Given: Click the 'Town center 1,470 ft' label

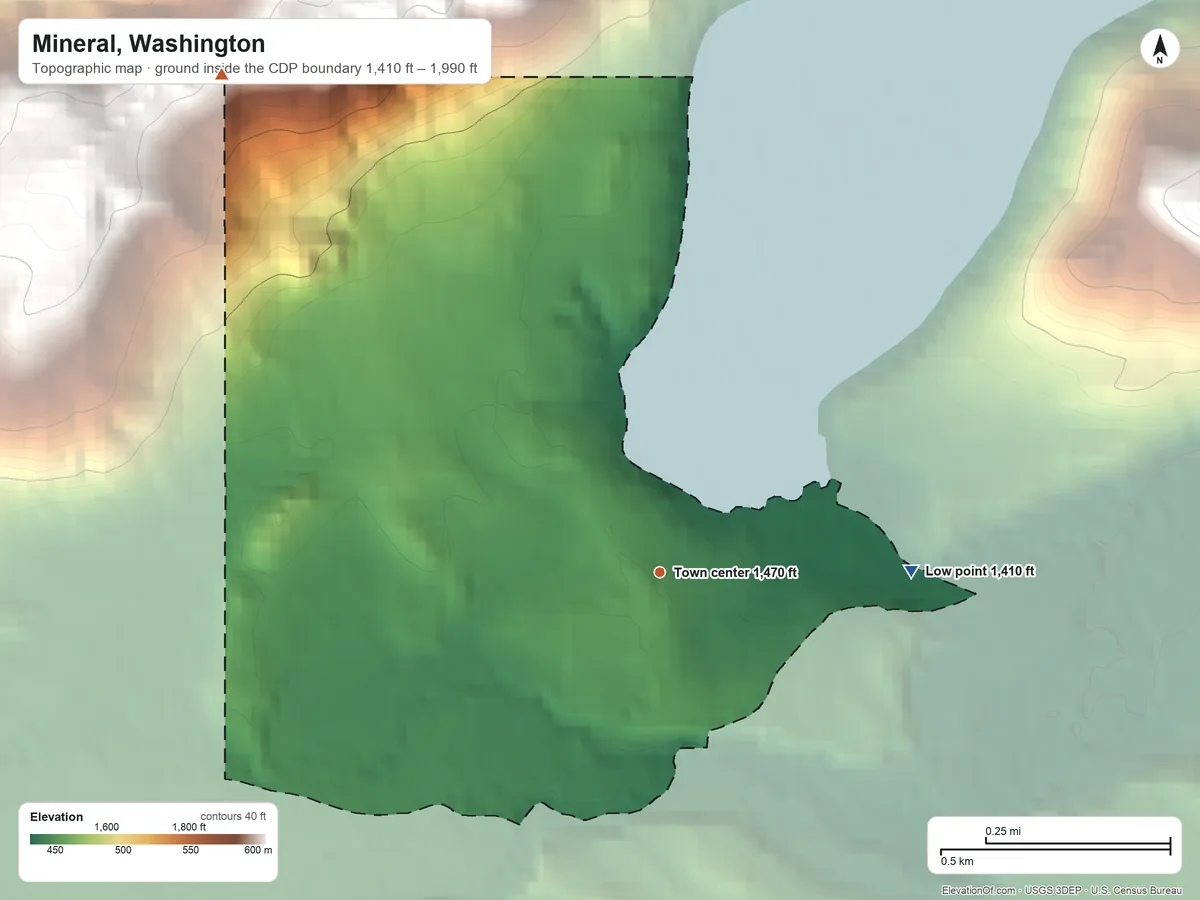Looking at the screenshot, I should (x=736, y=573).
